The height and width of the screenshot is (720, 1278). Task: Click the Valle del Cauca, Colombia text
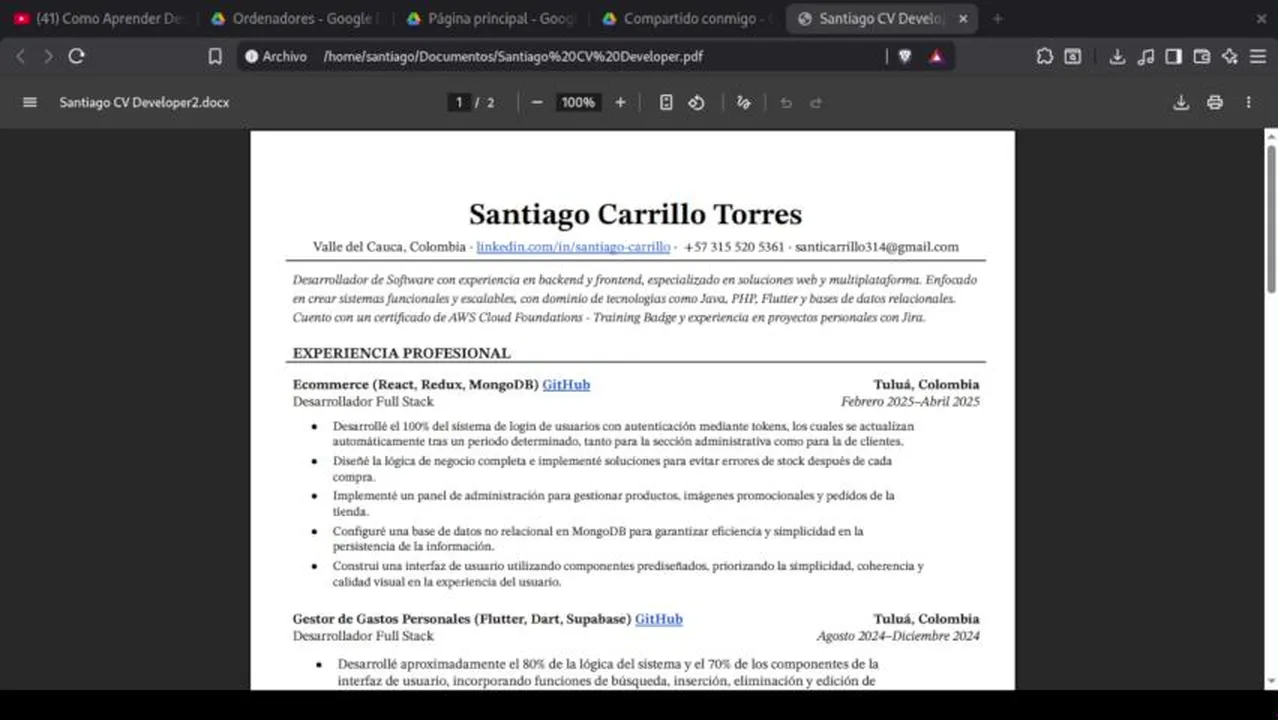pyautogui.click(x=389, y=247)
